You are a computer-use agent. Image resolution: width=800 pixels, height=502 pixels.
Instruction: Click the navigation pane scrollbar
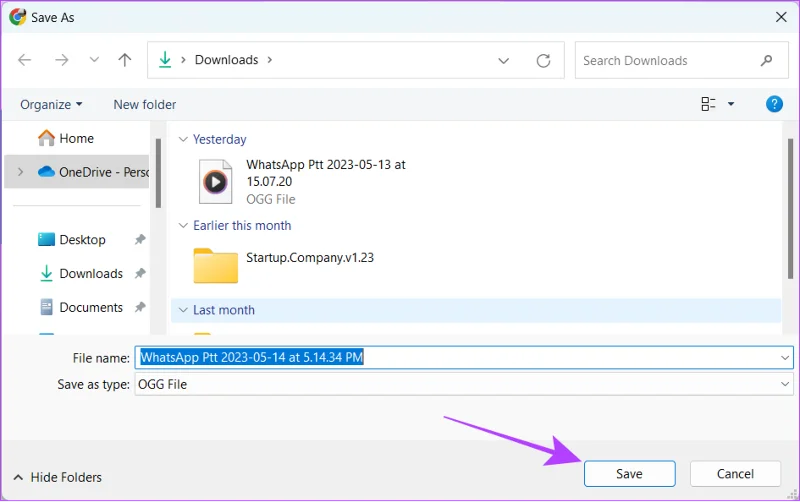tap(158, 173)
